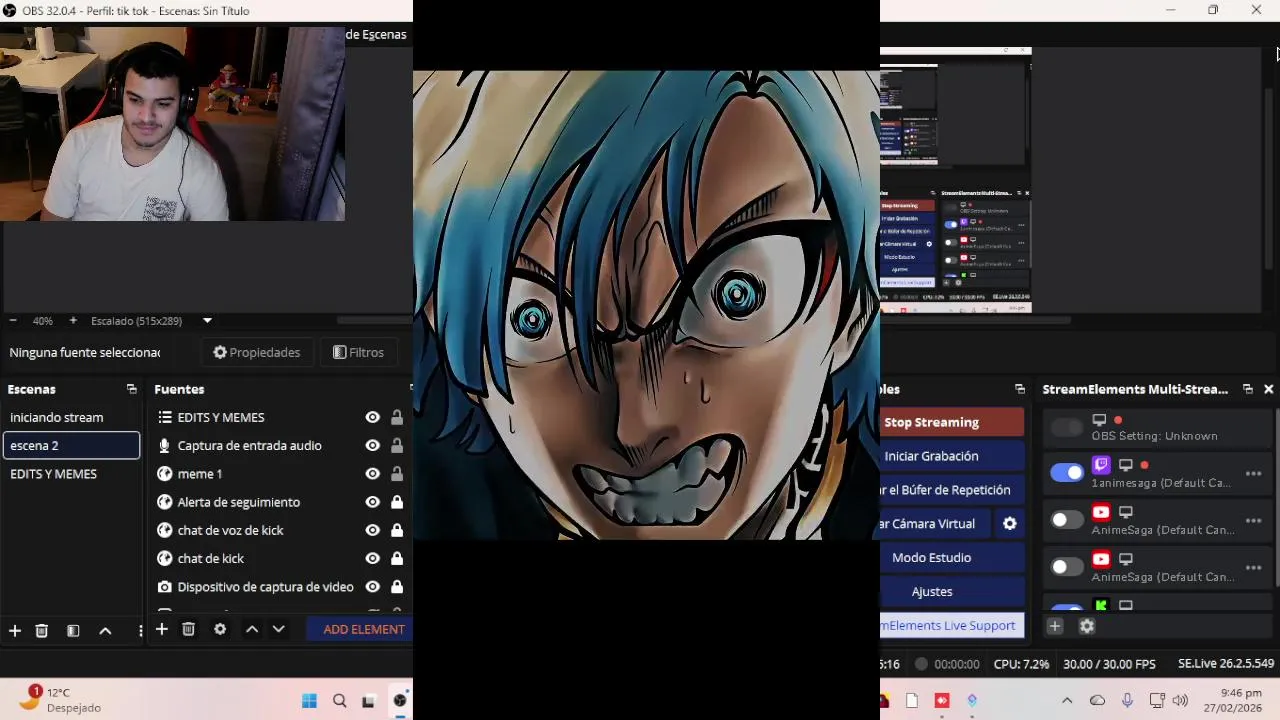The width and height of the screenshot is (1280, 720).
Task: Click ADD ELEMENT button
Action: [364, 630]
